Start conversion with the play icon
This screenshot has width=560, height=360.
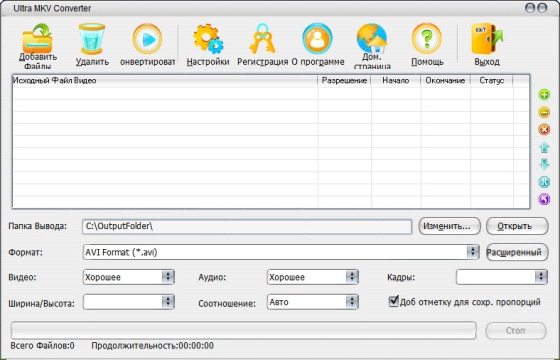147,39
